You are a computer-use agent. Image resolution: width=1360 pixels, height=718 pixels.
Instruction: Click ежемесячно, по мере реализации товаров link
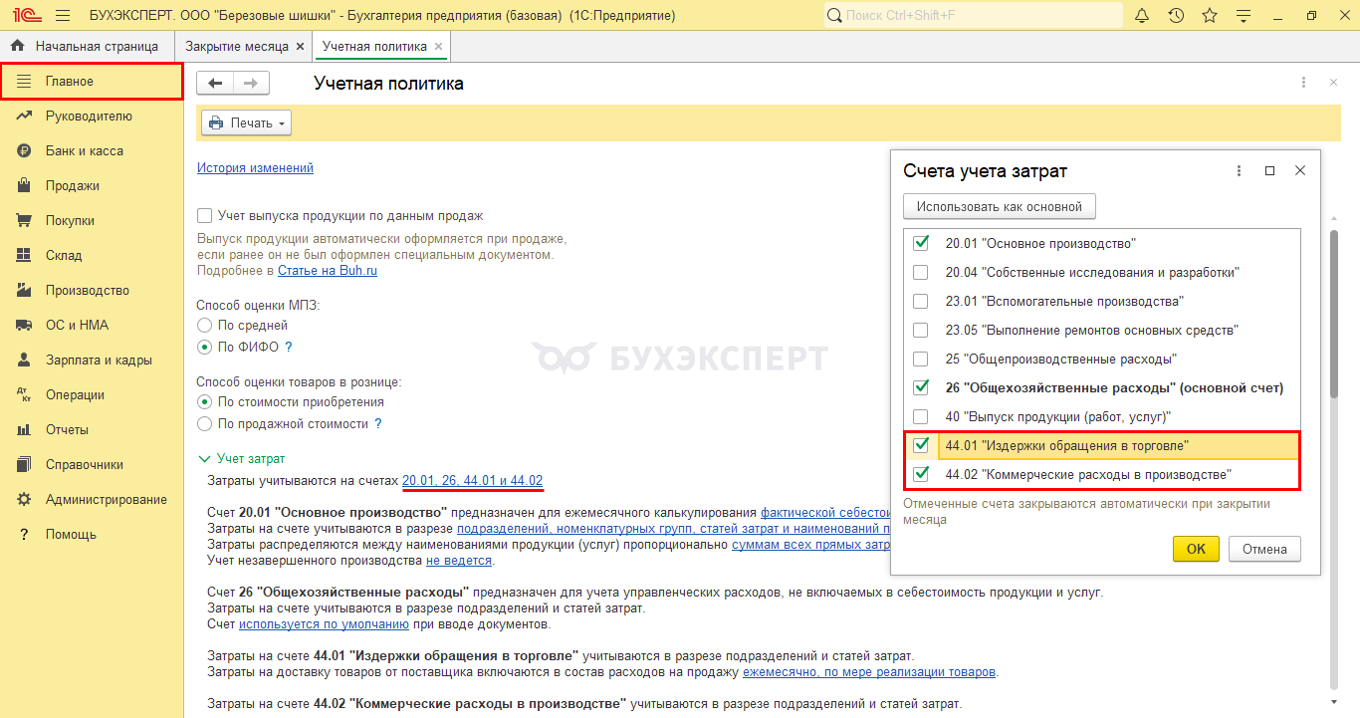pos(870,672)
